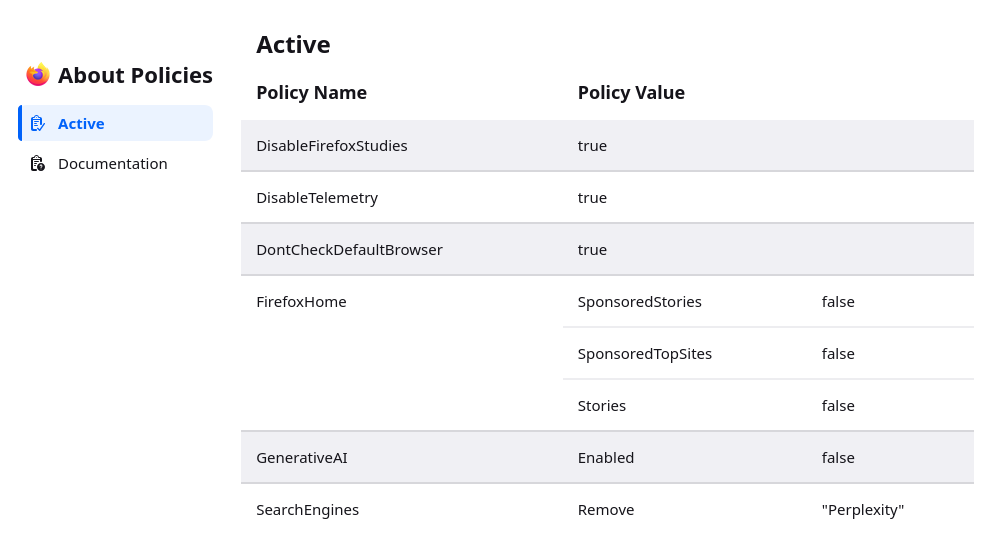Click the "Perplexity" value text
This screenshot has height=560, width=988.
(x=863, y=510)
